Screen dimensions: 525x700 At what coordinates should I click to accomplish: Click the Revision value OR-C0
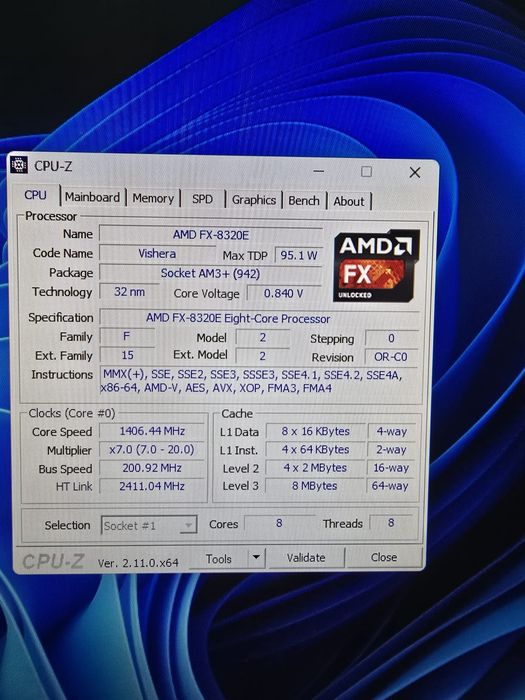pos(392,357)
